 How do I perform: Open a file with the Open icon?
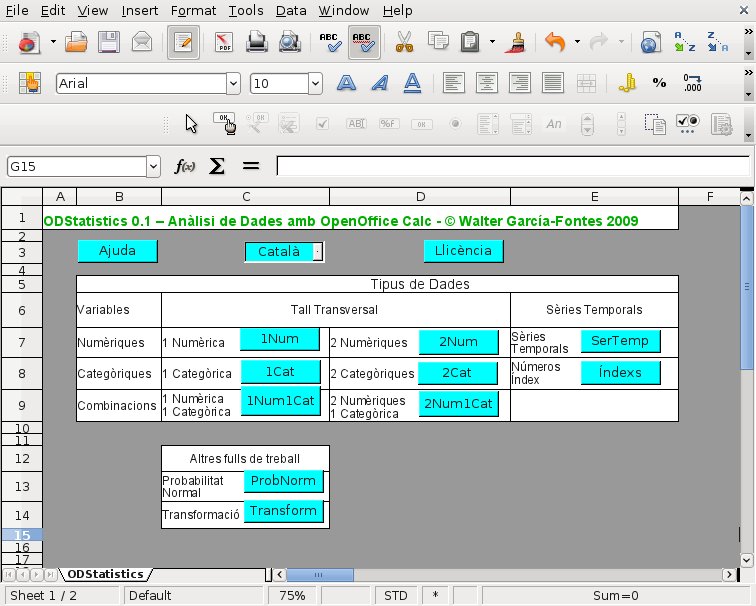coord(77,42)
